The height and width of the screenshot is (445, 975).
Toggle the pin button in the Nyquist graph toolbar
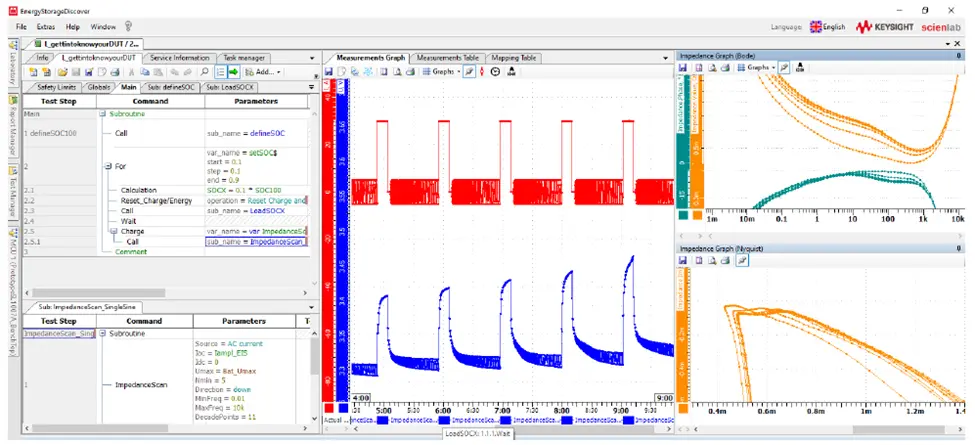742,260
